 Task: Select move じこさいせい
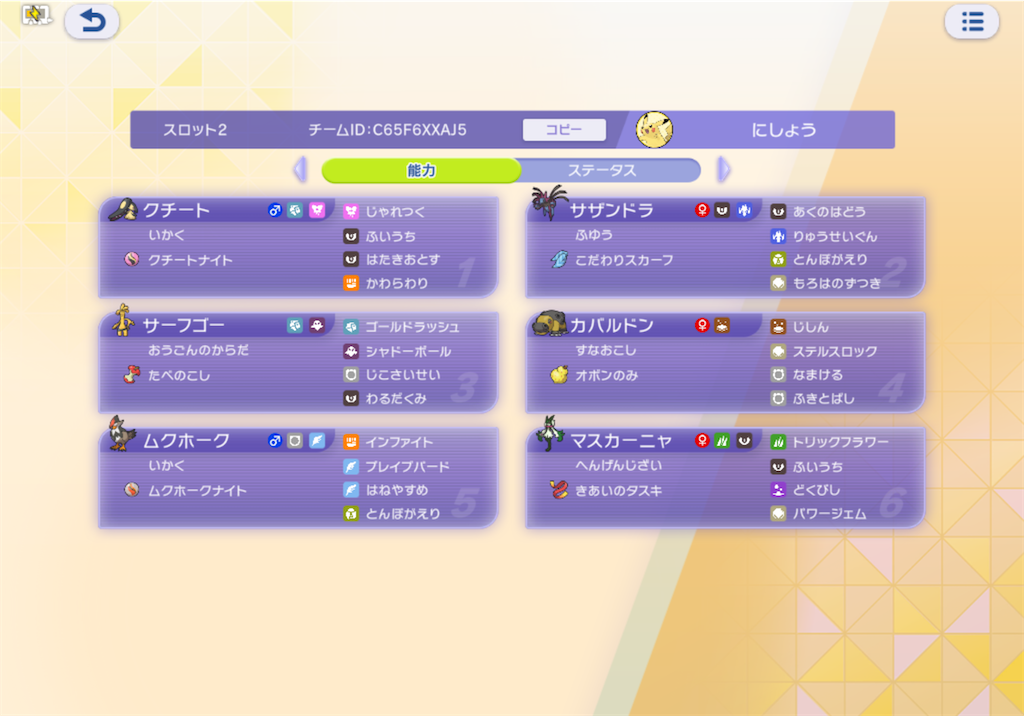[x=402, y=375]
